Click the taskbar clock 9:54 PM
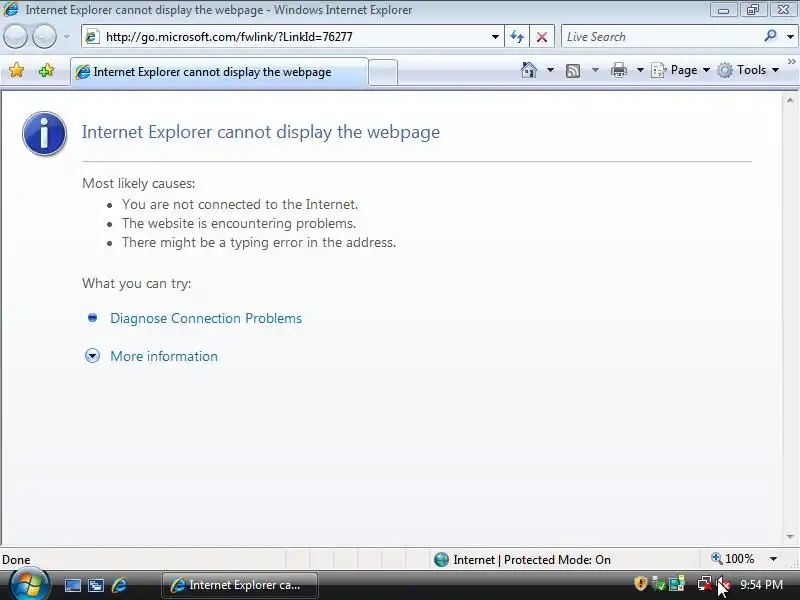 [761, 585]
